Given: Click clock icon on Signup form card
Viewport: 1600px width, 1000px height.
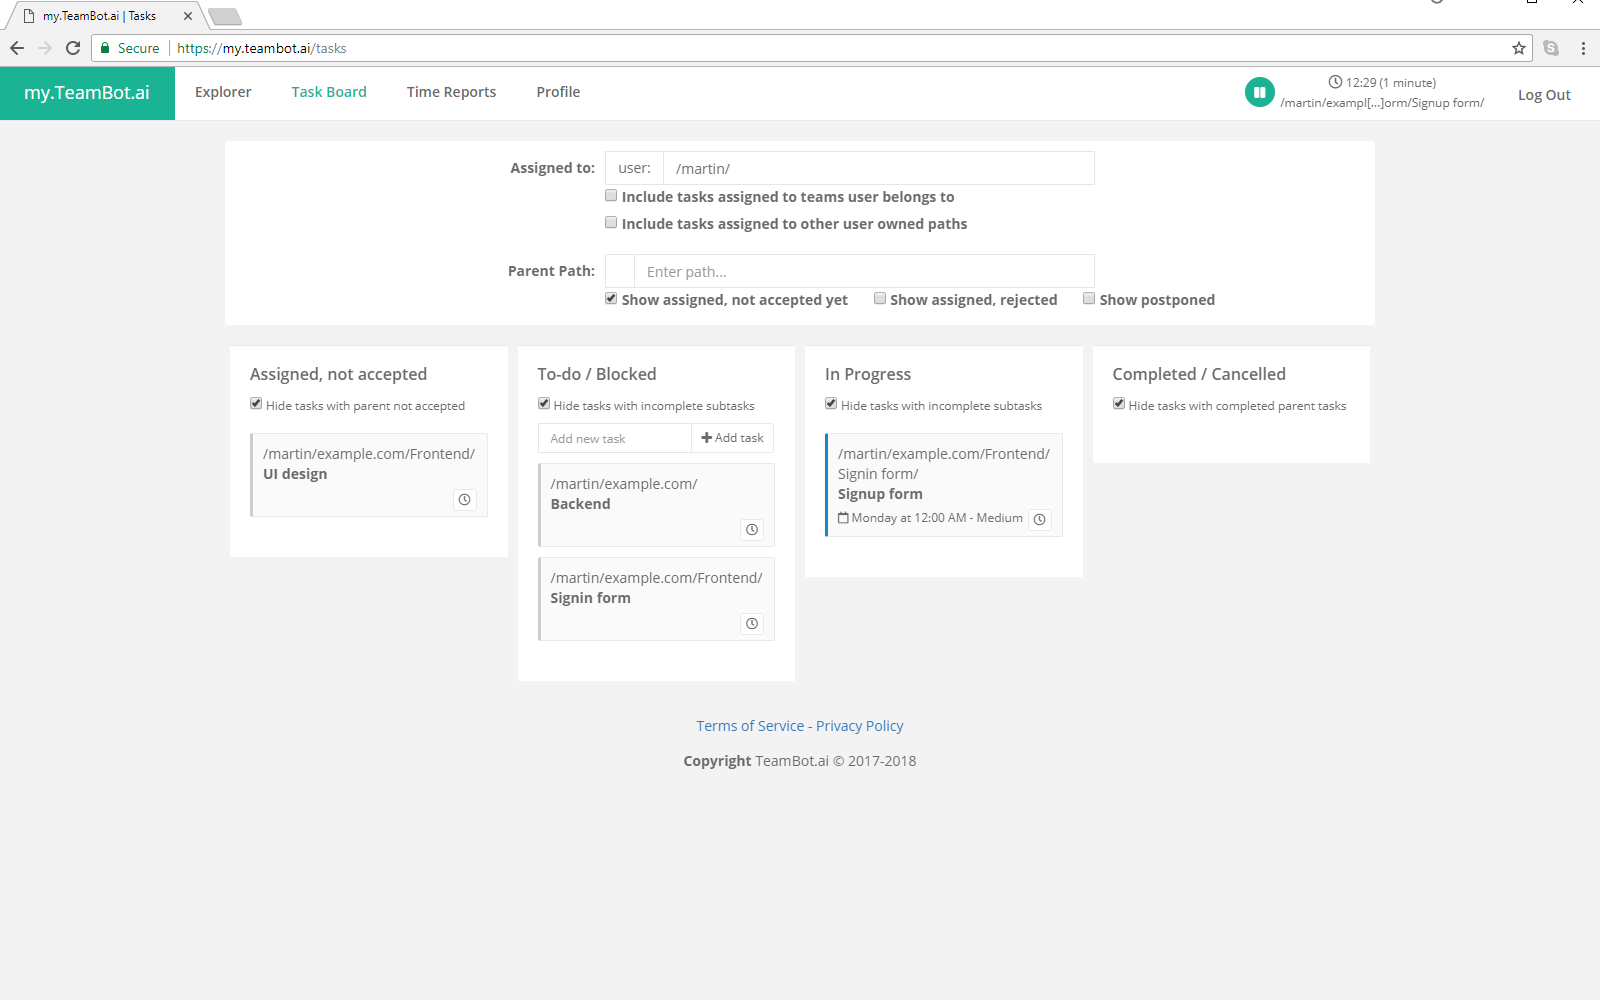Looking at the screenshot, I should [1040, 519].
